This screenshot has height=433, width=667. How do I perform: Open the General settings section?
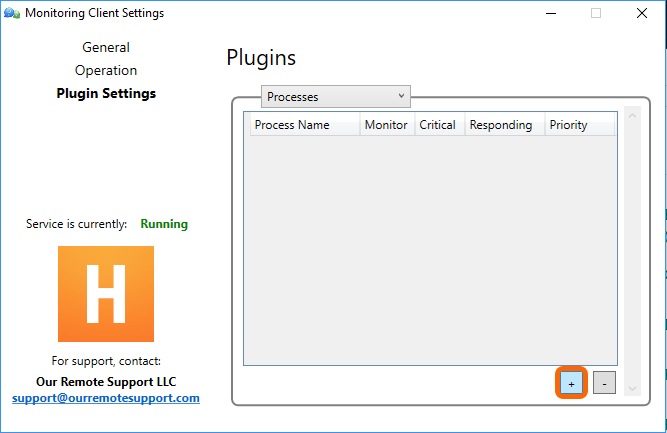point(106,47)
